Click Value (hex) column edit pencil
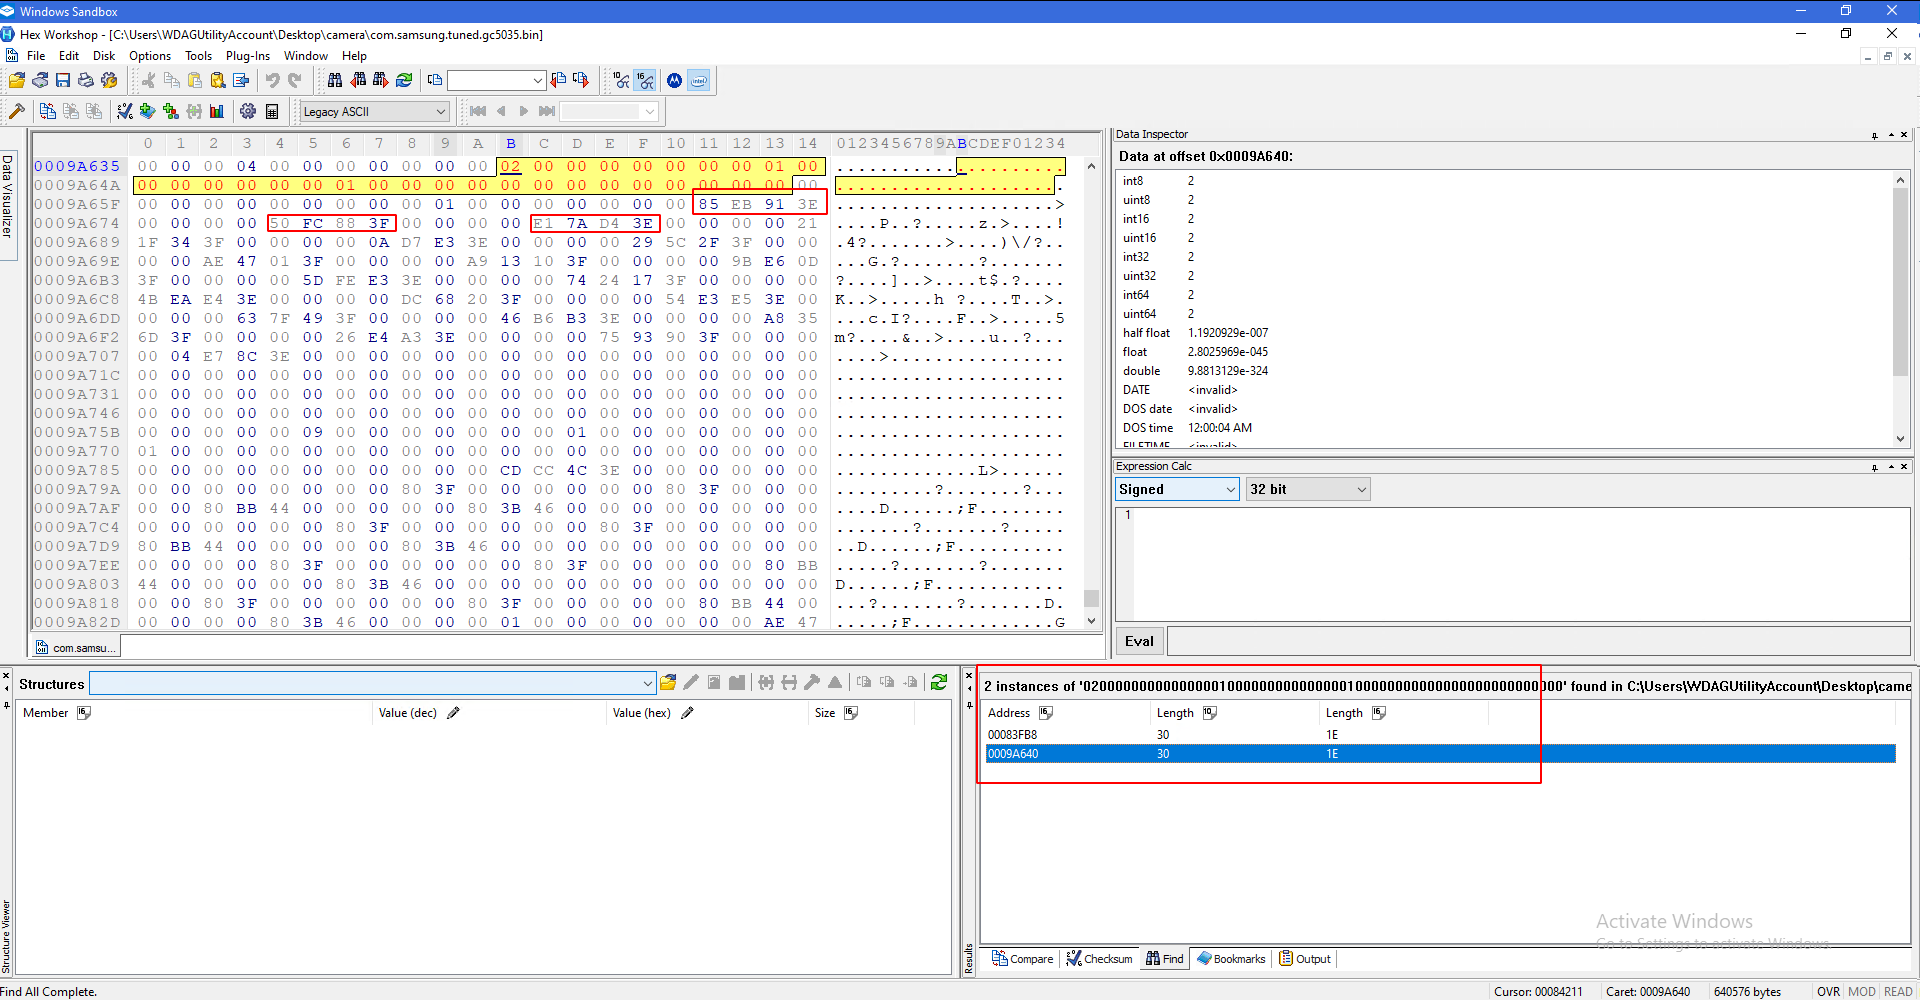Viewport: 1920px width, 1000px height. (x=687, y=713)
